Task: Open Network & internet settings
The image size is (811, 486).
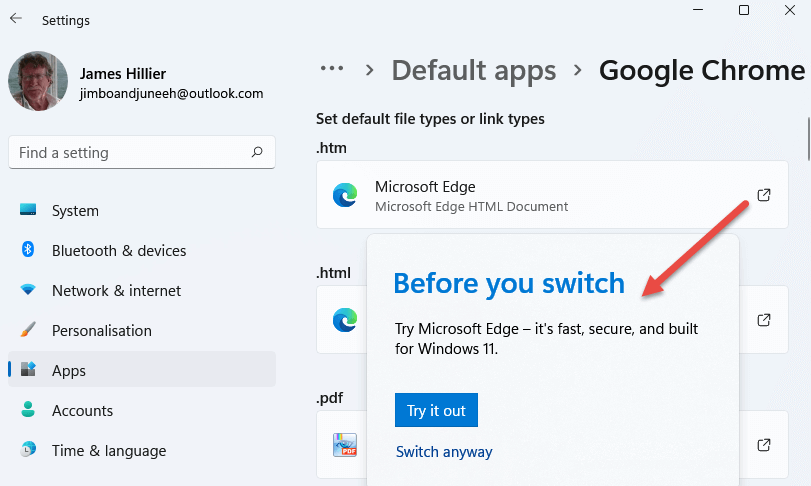Action: 142,291
